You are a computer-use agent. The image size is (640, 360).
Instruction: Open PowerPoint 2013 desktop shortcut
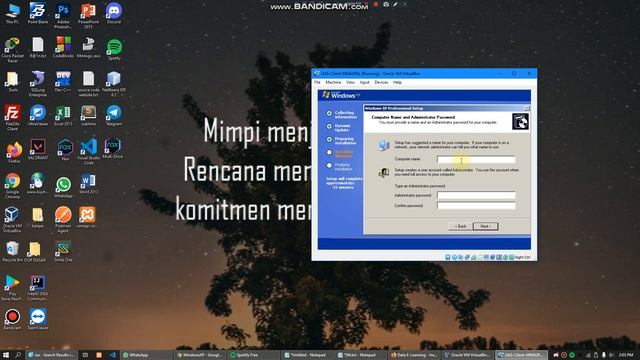click(x=89, y=16)
